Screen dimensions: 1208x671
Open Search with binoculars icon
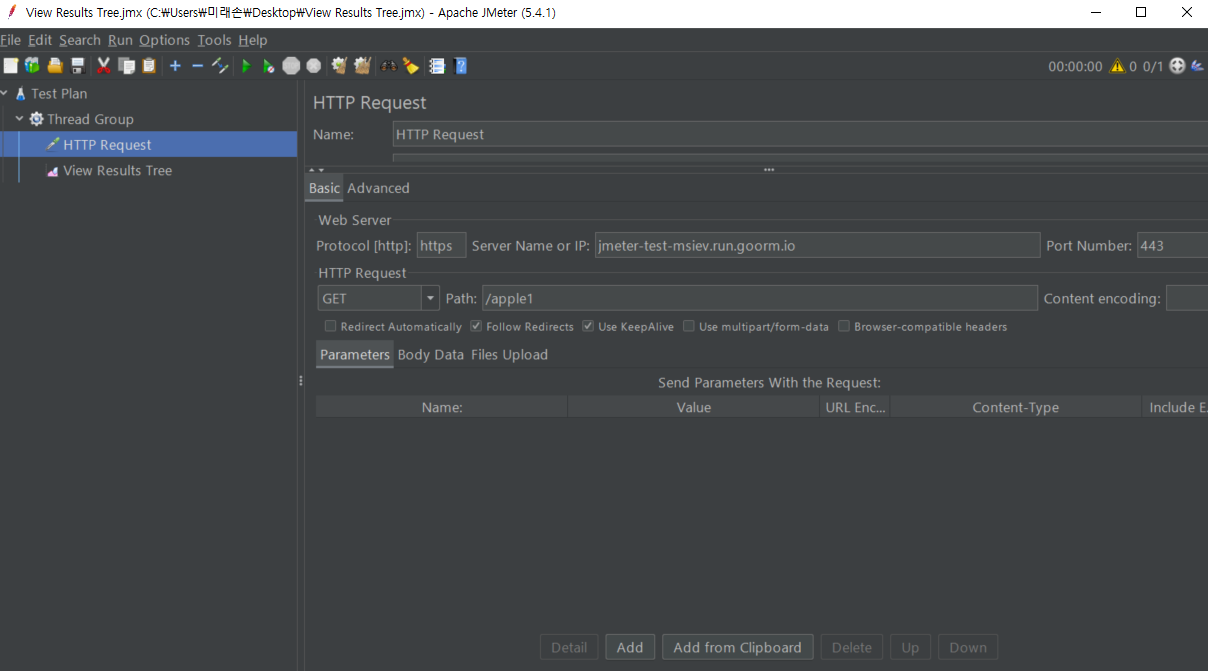pos(388,66)
